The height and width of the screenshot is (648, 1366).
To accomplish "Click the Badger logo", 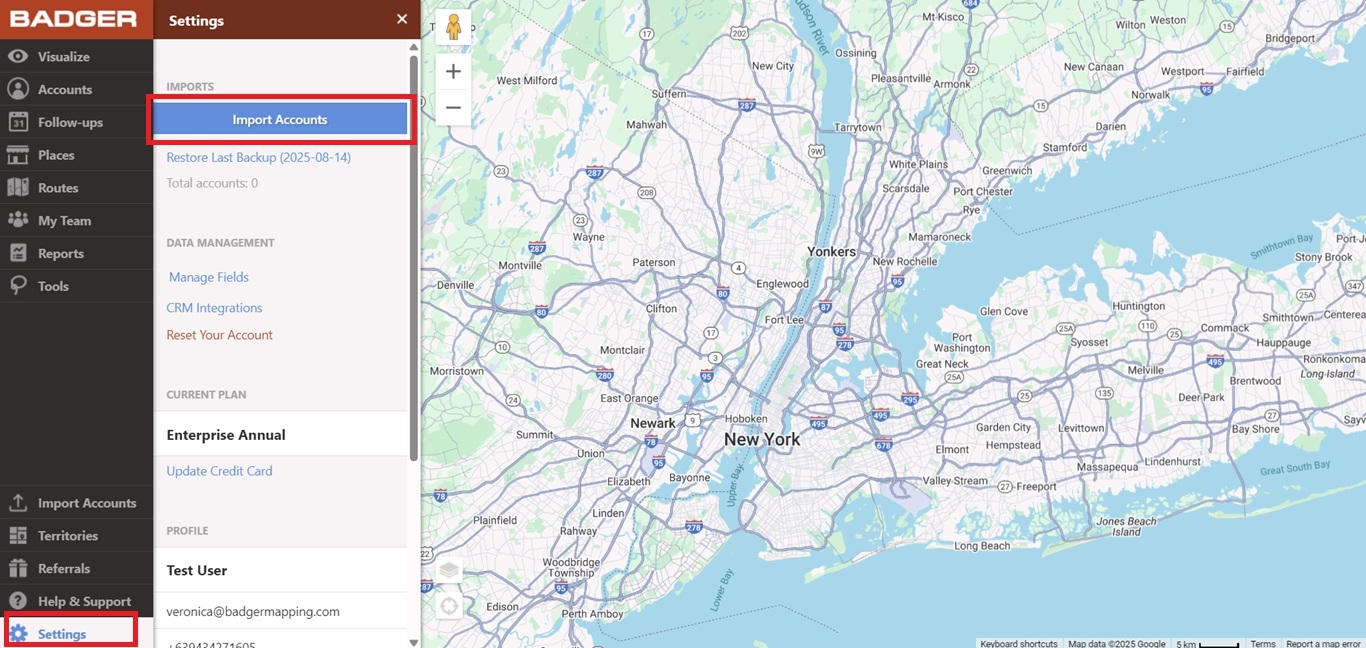I will click(x=74, y=19).
